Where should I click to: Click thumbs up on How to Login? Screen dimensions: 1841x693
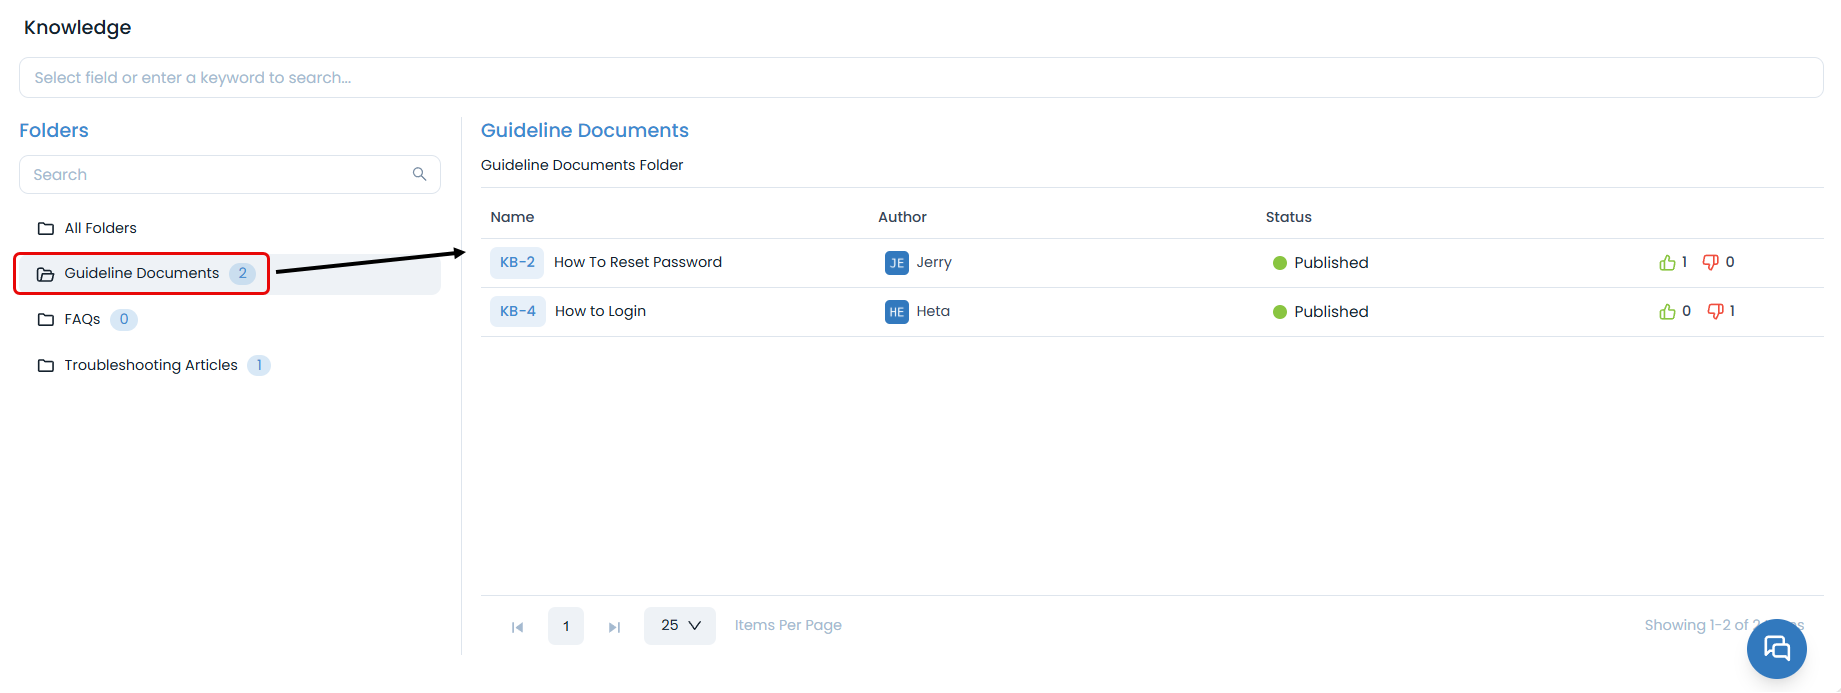[x=1667, y=312]
